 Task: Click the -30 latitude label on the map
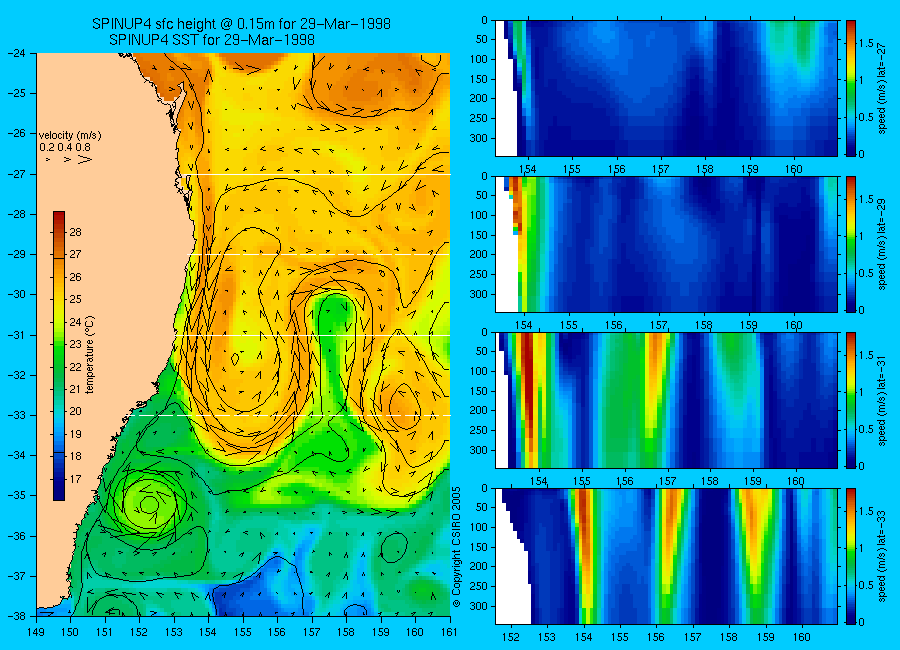coord(17,295)
